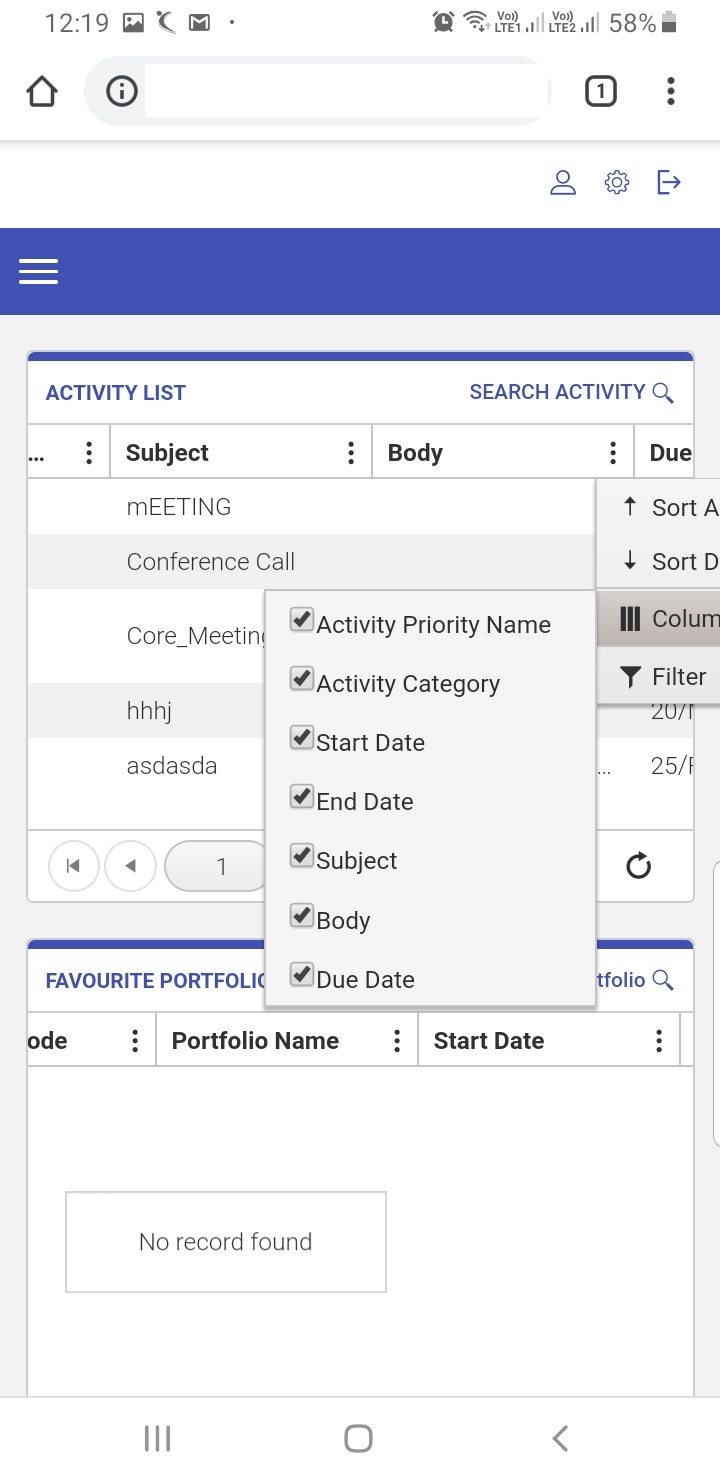Click the browser home icon
Image resolution: width=720 pixels, height=1480 pixels.
[x=42, y=92]
